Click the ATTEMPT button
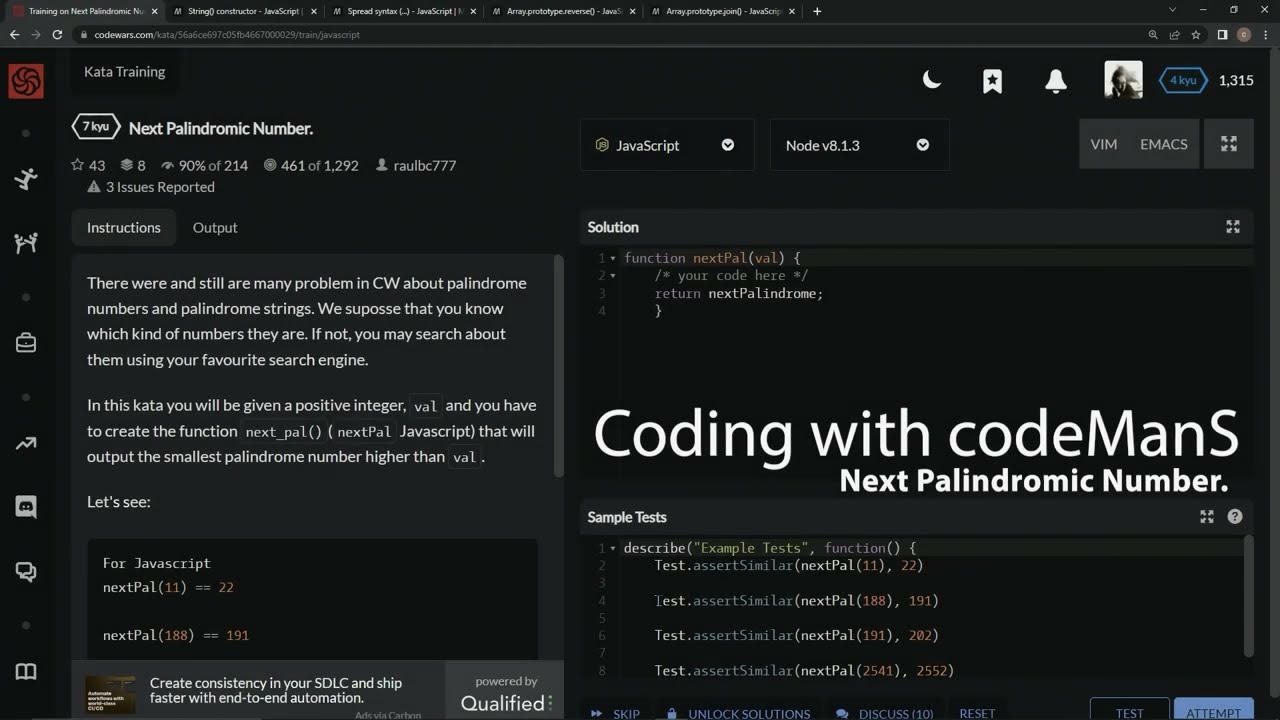This screenshot has width=1280, height=720. [x=1213, y=710]
